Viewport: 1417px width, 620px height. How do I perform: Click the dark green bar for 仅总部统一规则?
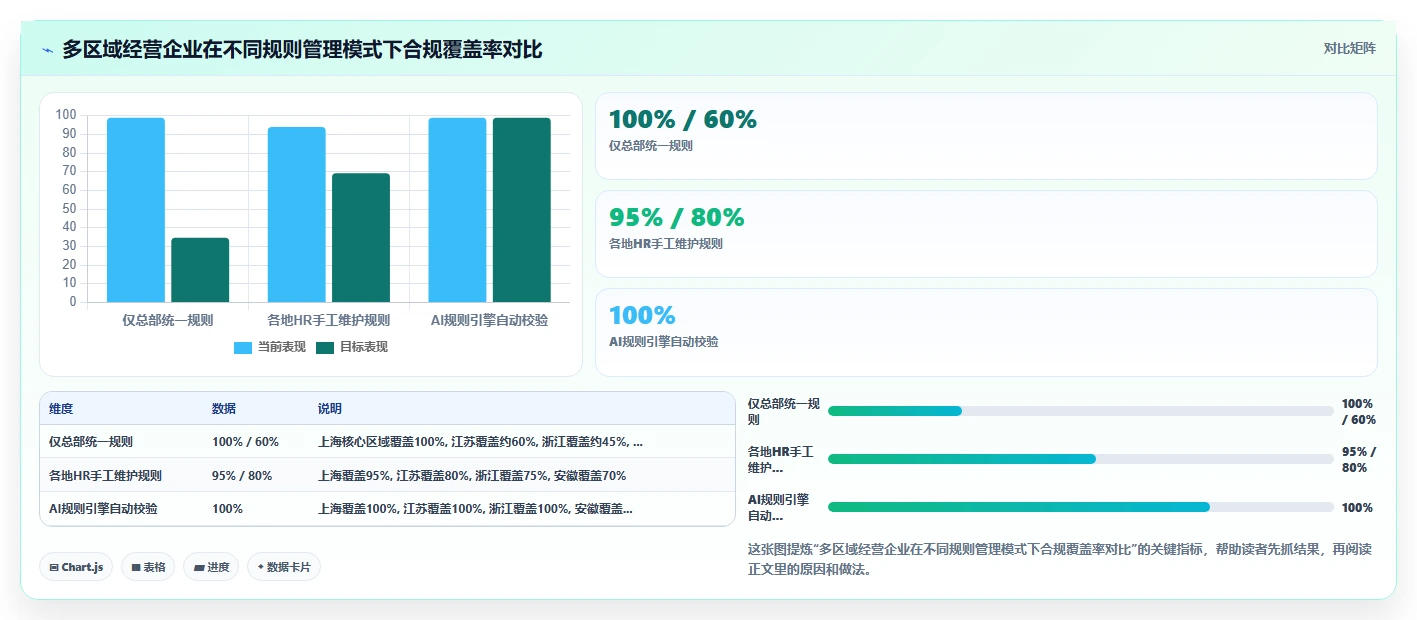coord(200,270)
